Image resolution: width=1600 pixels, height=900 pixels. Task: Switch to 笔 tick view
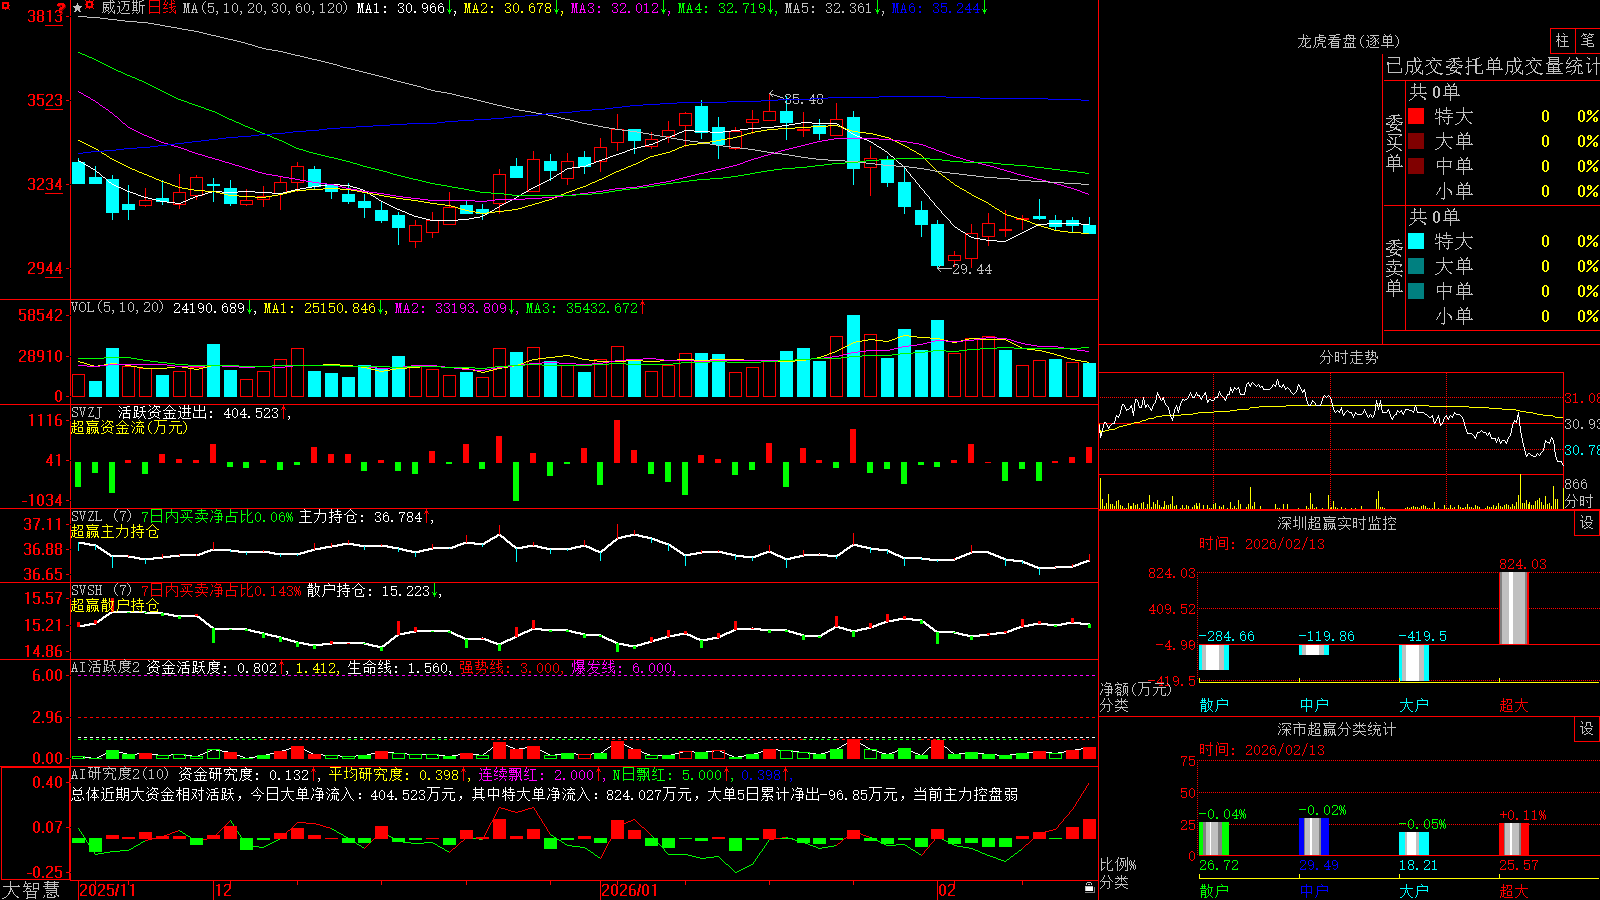pos(1587,41)
